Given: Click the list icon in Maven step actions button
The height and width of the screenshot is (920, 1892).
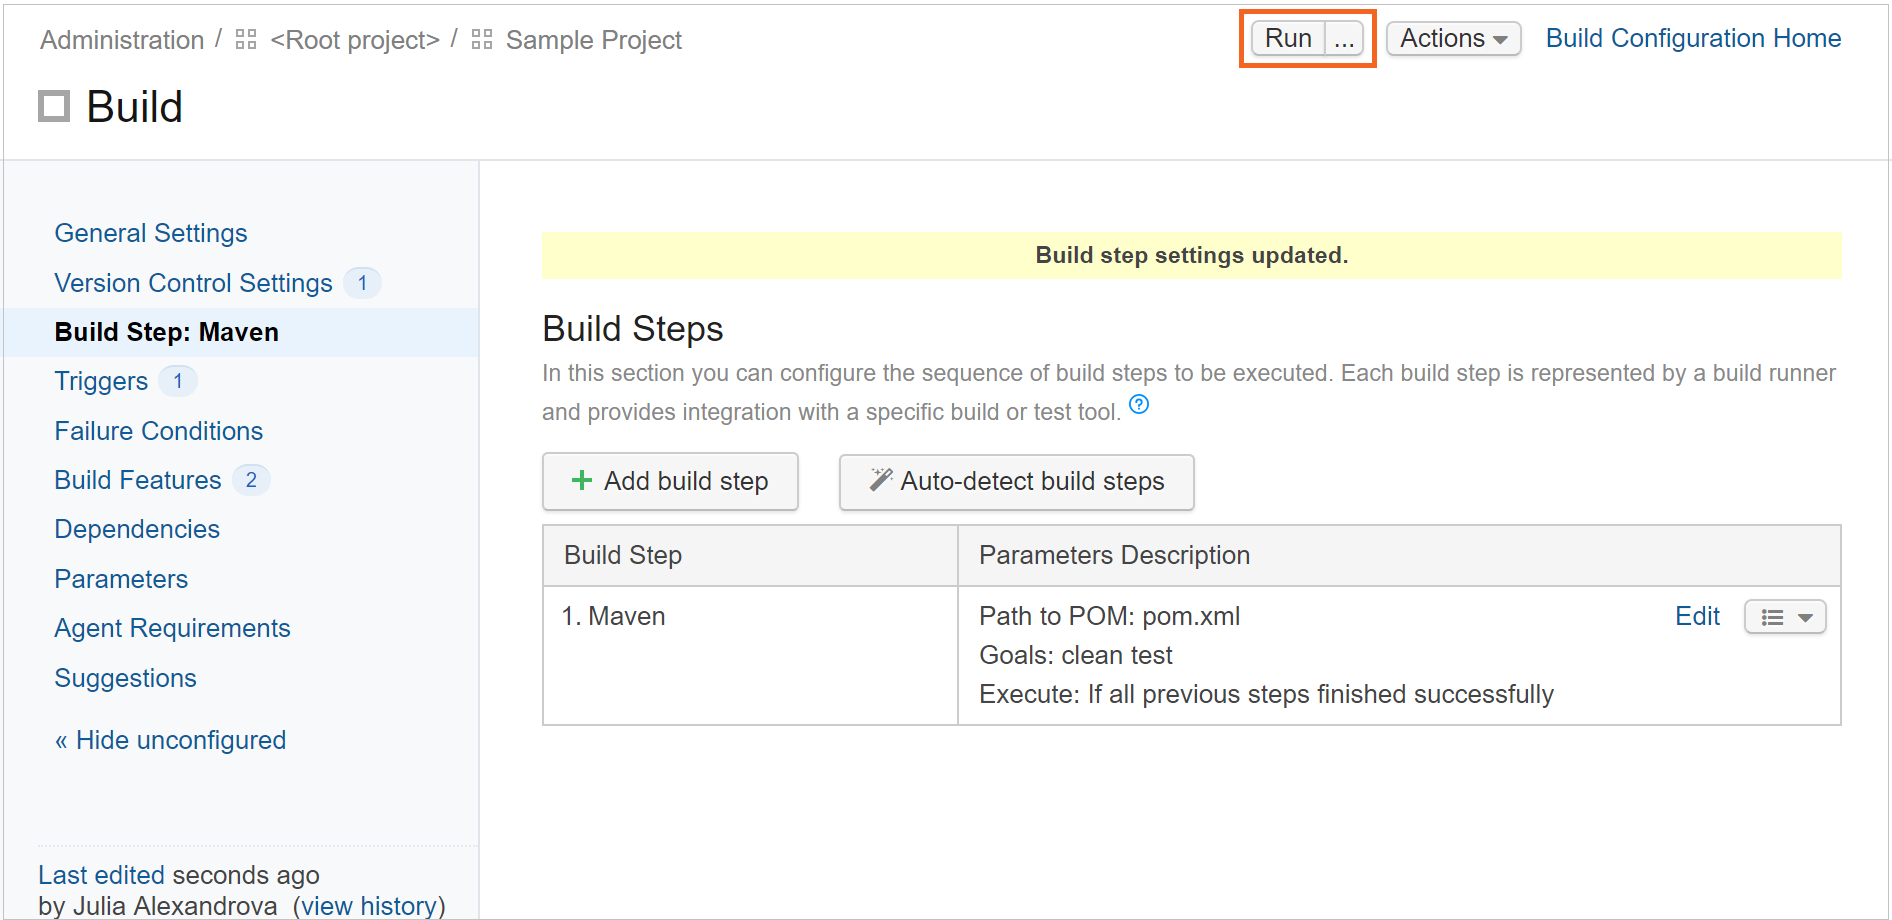Looking at the screenshot, I should [1773, 616].
